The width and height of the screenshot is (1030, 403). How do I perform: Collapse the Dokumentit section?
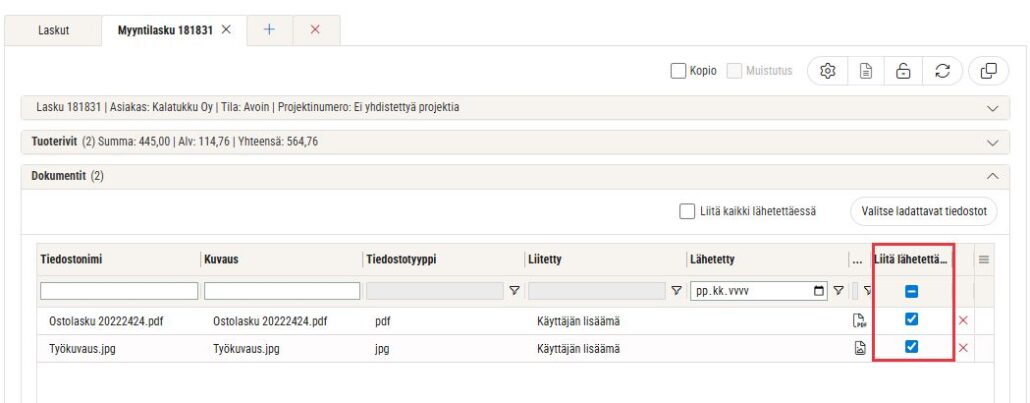click(x=992, y=176)
